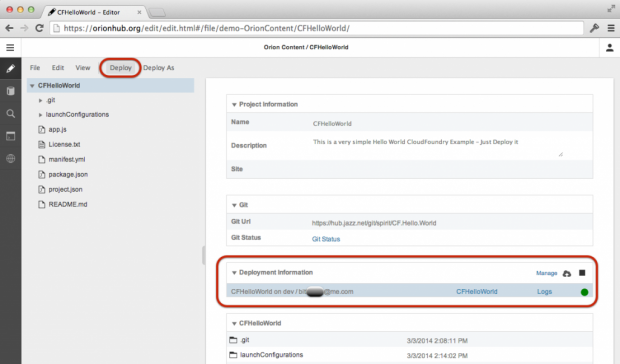Collapse the CFHelloWorld root tree node
Viewport: 620px width, 364px height.
tap(32, 86)
